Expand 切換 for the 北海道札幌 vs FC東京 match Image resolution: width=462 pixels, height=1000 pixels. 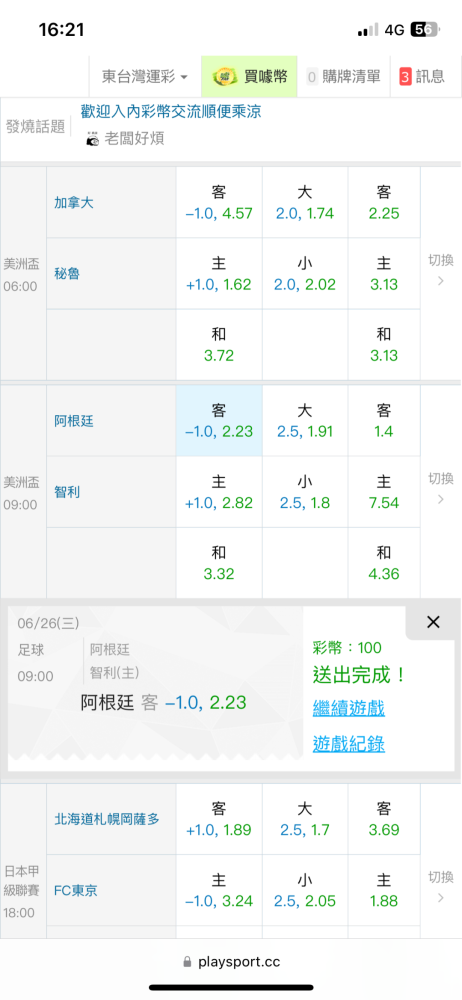pyautogui.click(x=440, y=886)
